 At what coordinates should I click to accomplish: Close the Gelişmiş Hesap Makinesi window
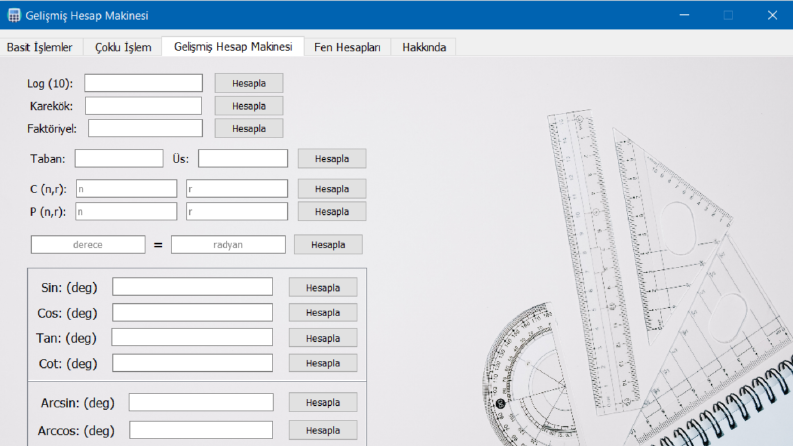pos(772,15)
